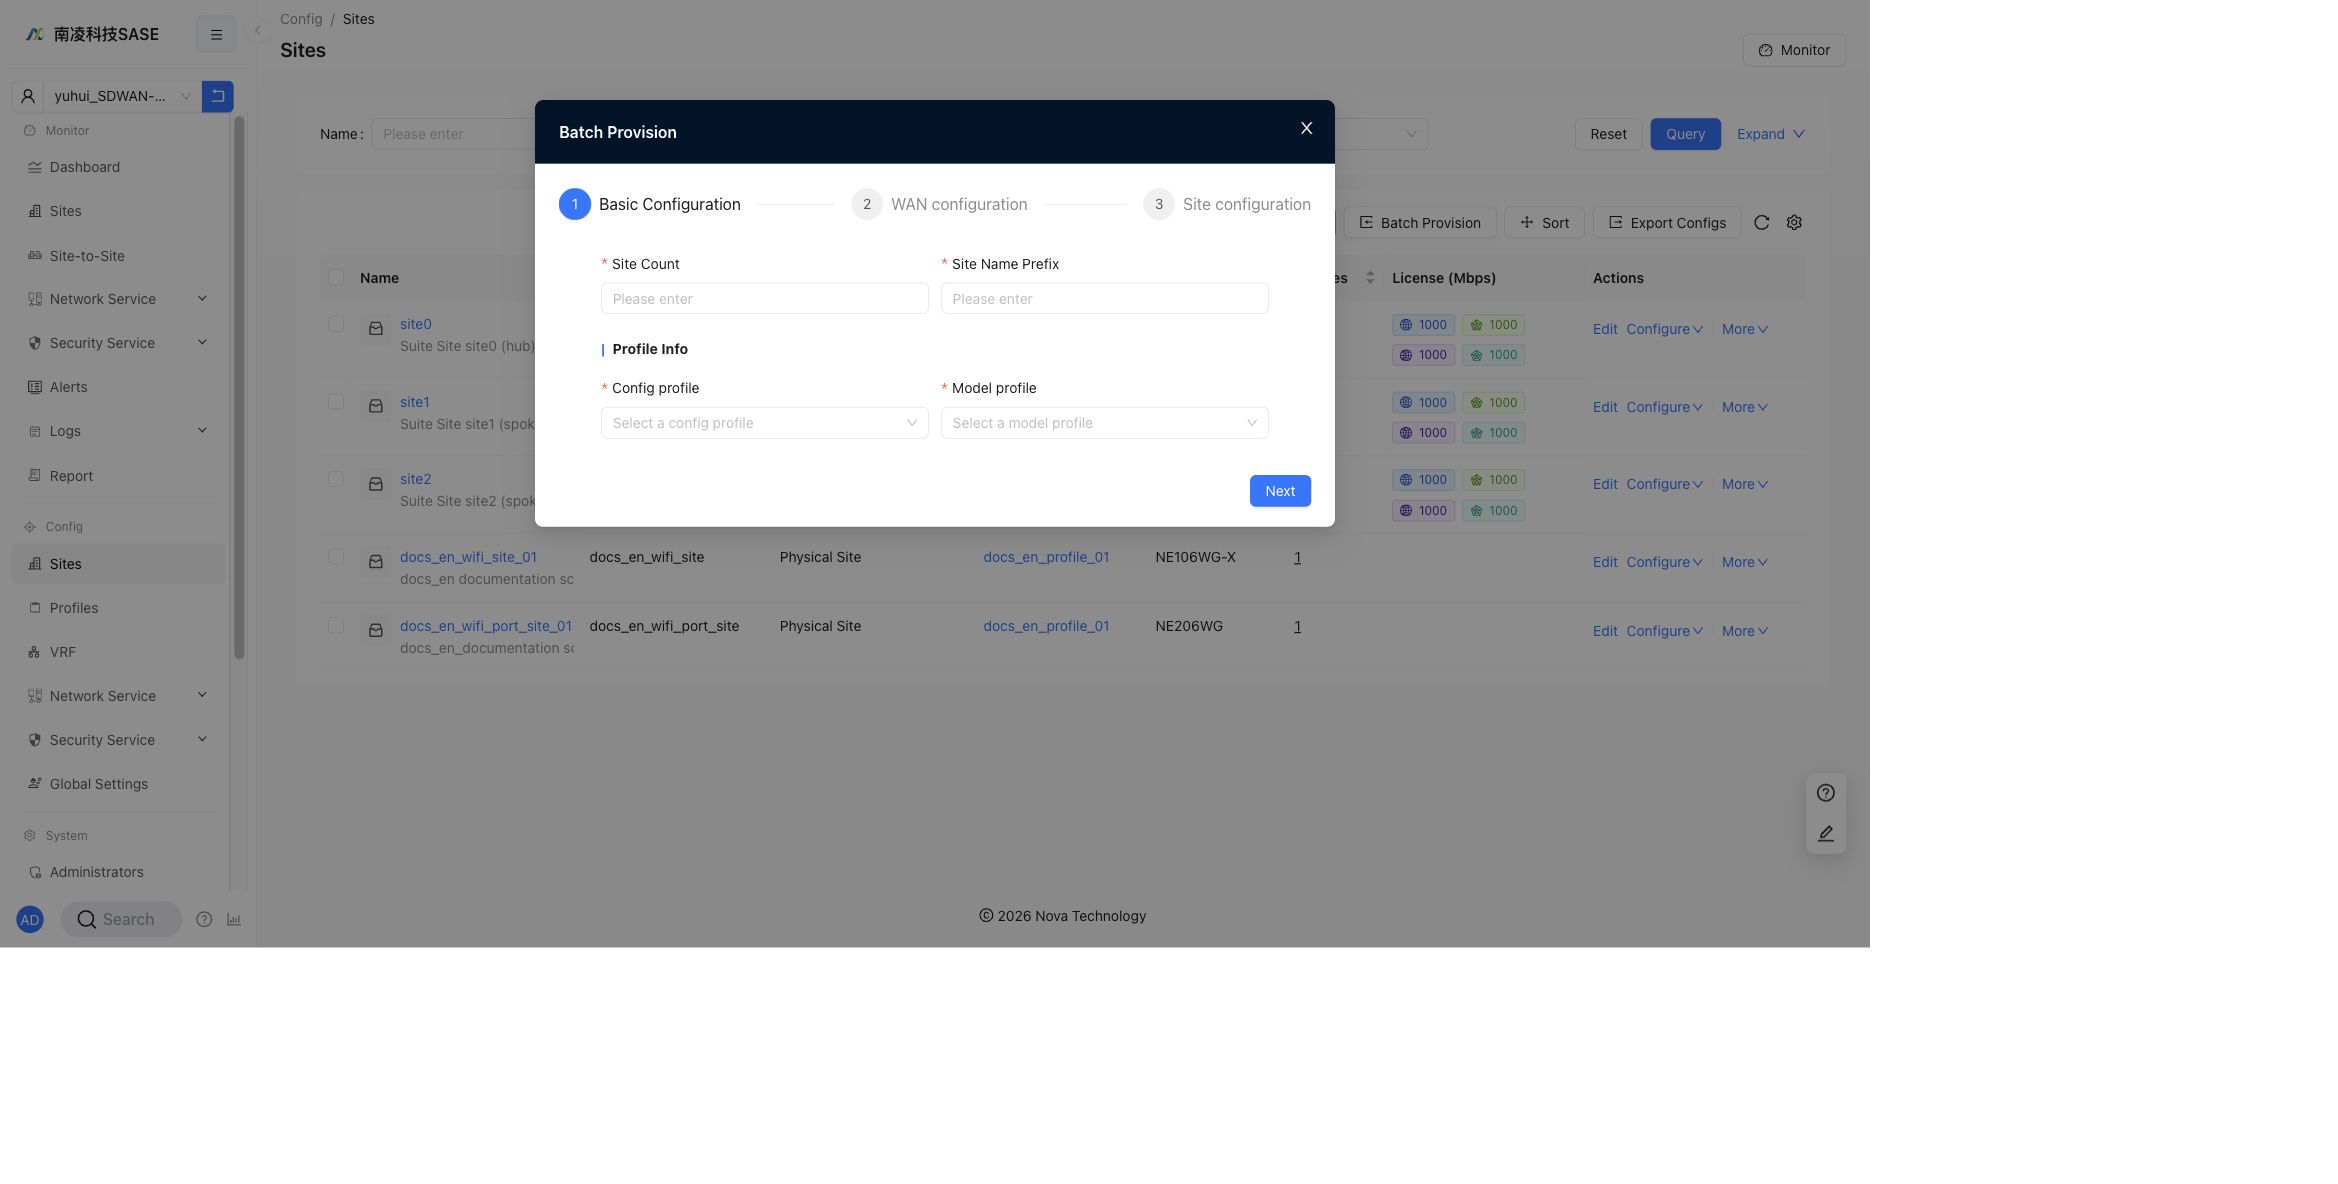Close the Batch Provision dialog
This screenshot has height=1184, width=2338.
1306,128
